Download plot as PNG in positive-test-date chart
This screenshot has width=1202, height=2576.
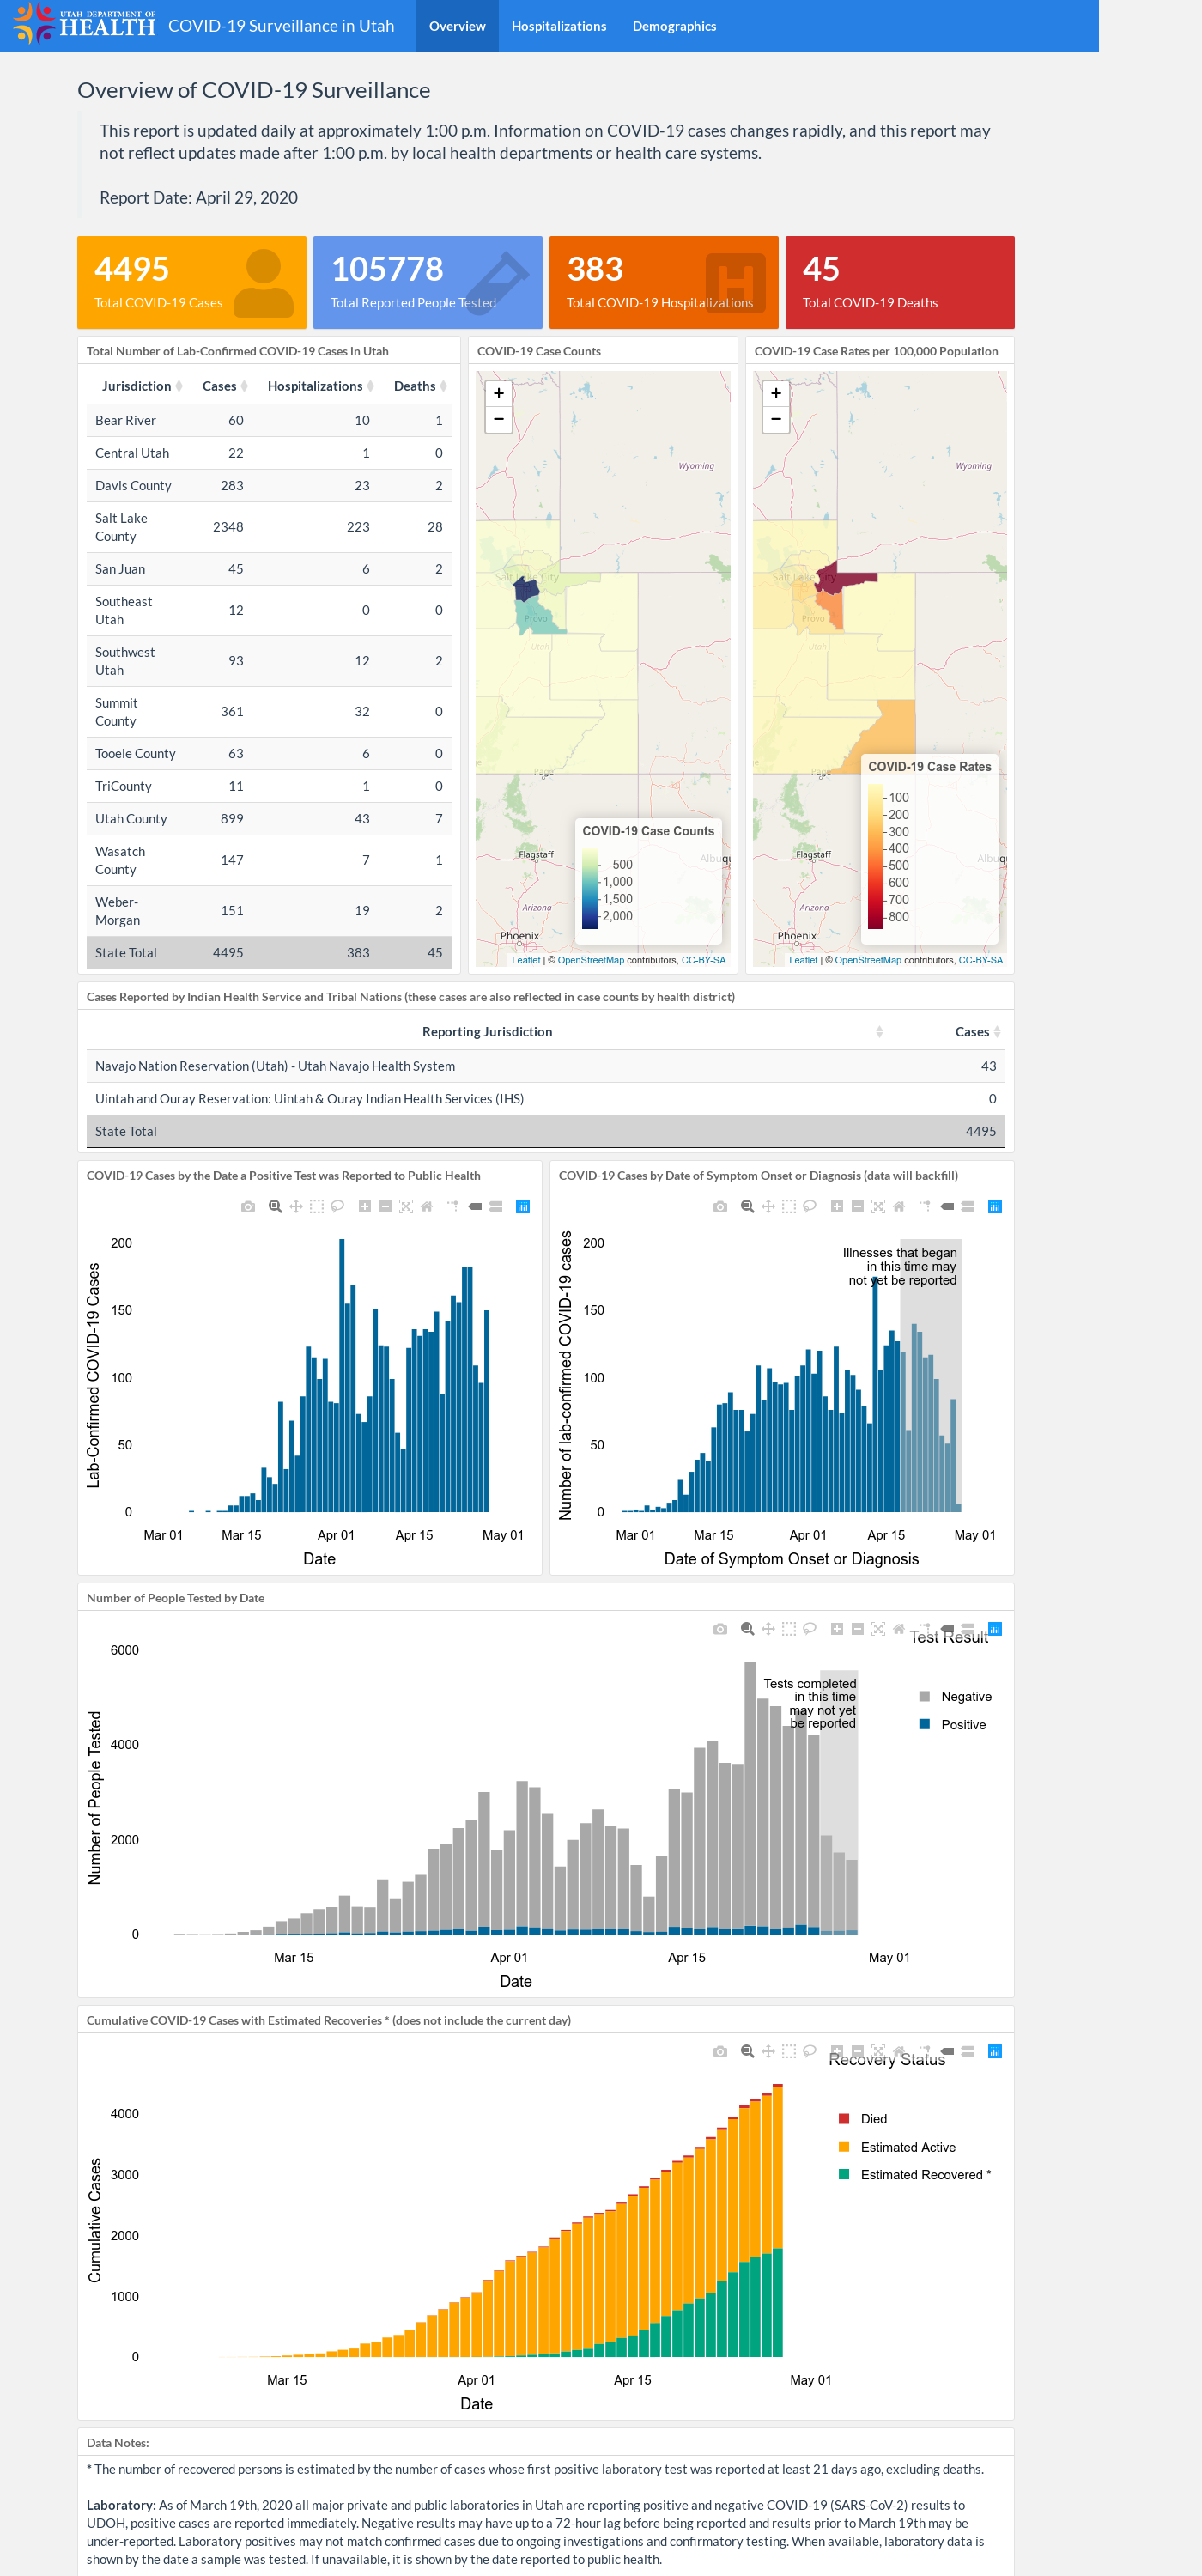(x=248, y=1206)
